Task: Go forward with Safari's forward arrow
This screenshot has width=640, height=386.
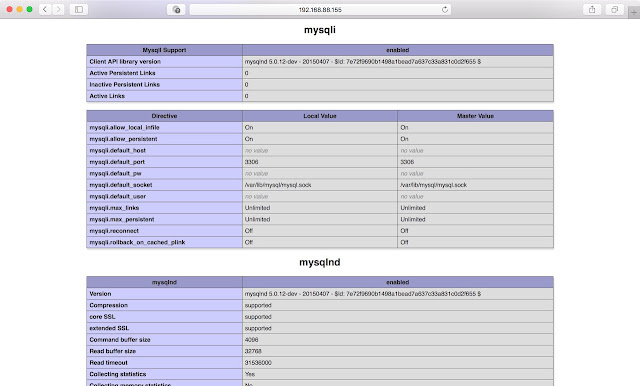Action: [x=58, y=9]
